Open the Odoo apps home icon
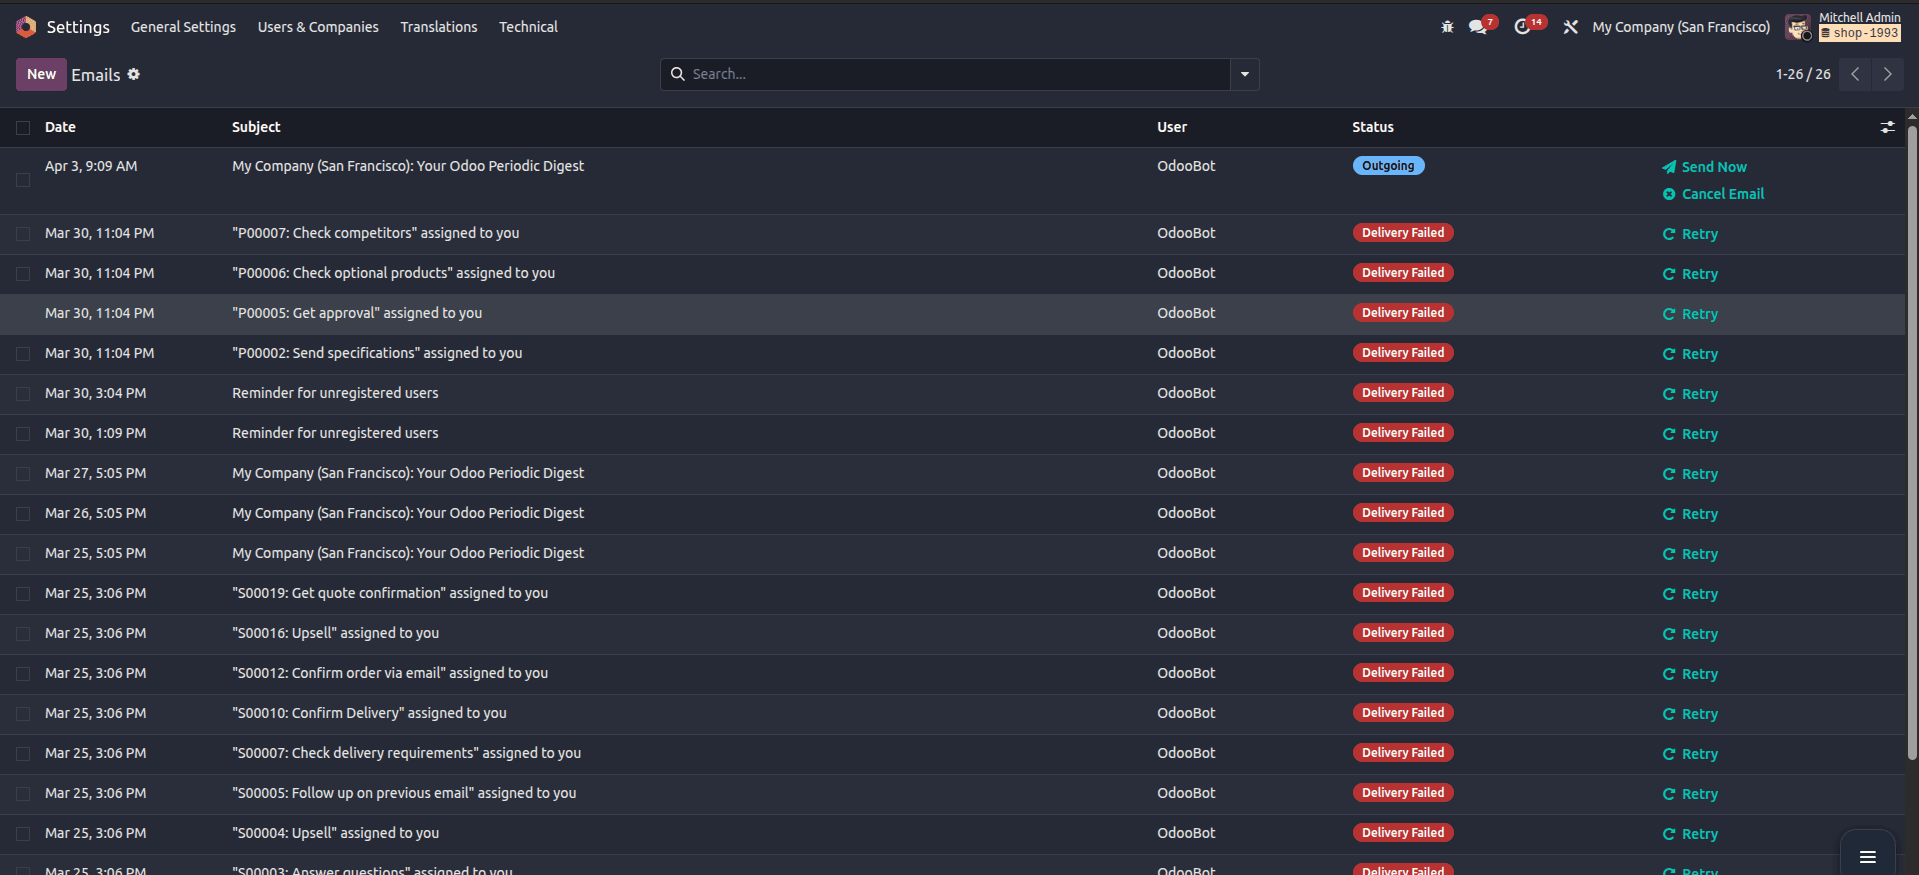 pyautogui.click(x=26, y=27)
